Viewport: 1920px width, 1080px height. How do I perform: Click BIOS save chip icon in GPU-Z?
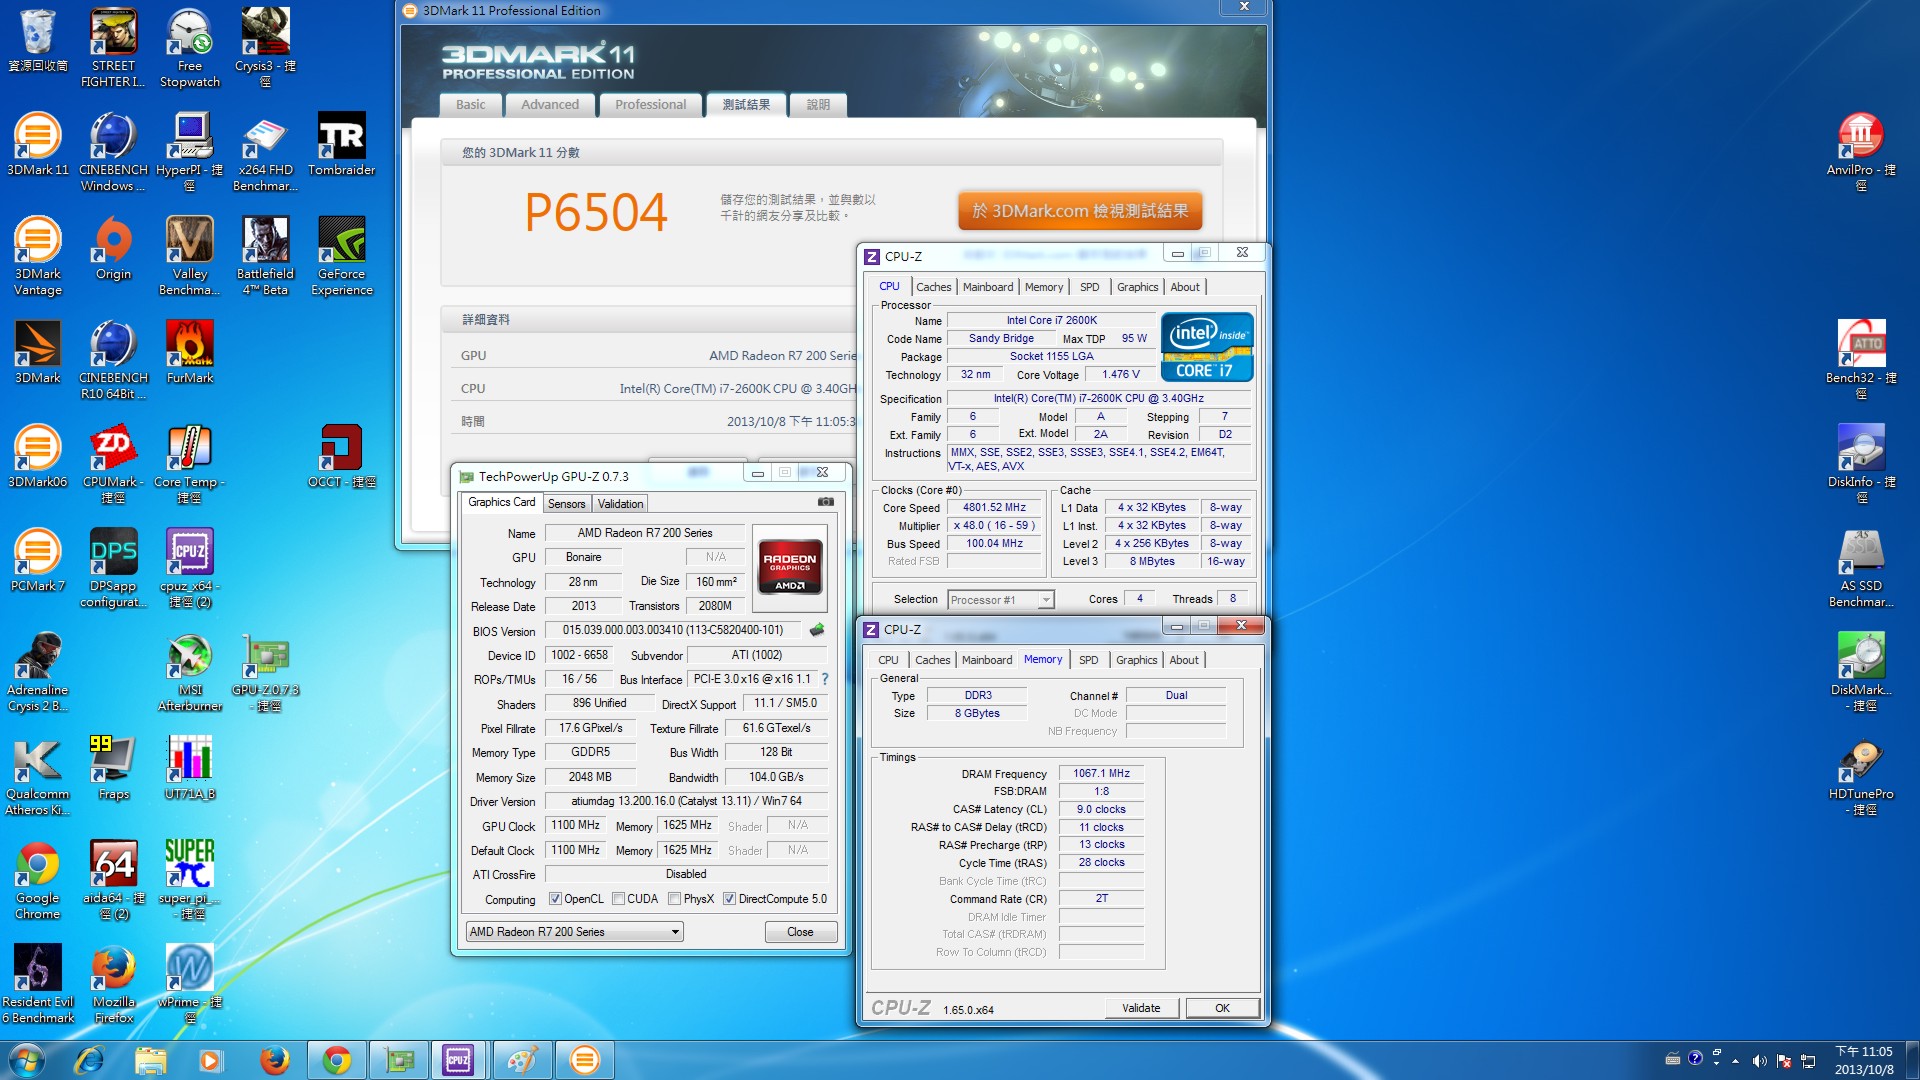click(x=817, y=630)
